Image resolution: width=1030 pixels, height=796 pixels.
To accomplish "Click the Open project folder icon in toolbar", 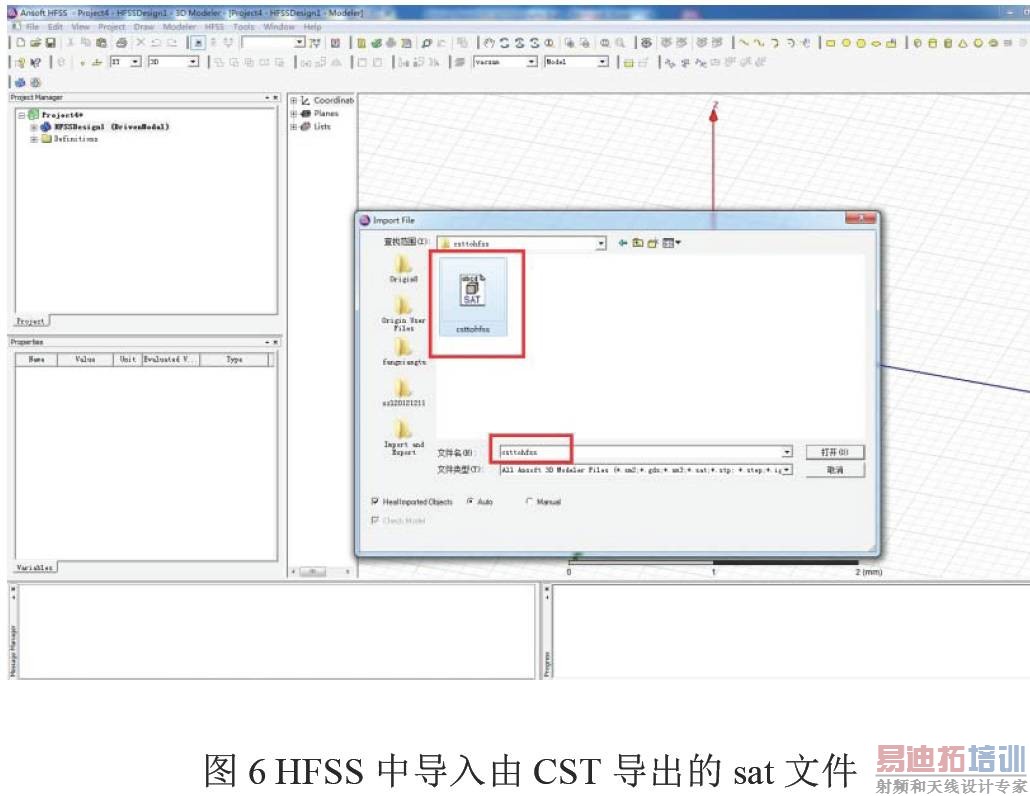I will tap(35, 43).
